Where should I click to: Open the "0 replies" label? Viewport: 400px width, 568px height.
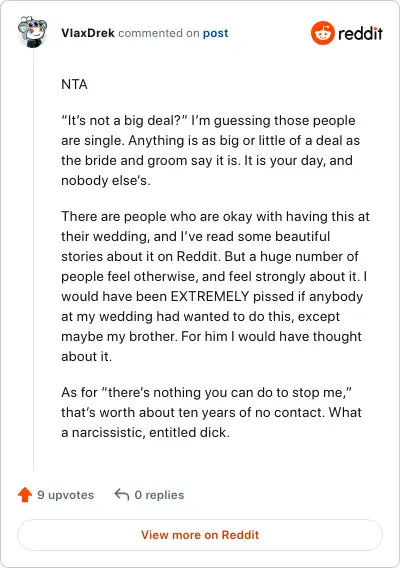click(159, 495)
